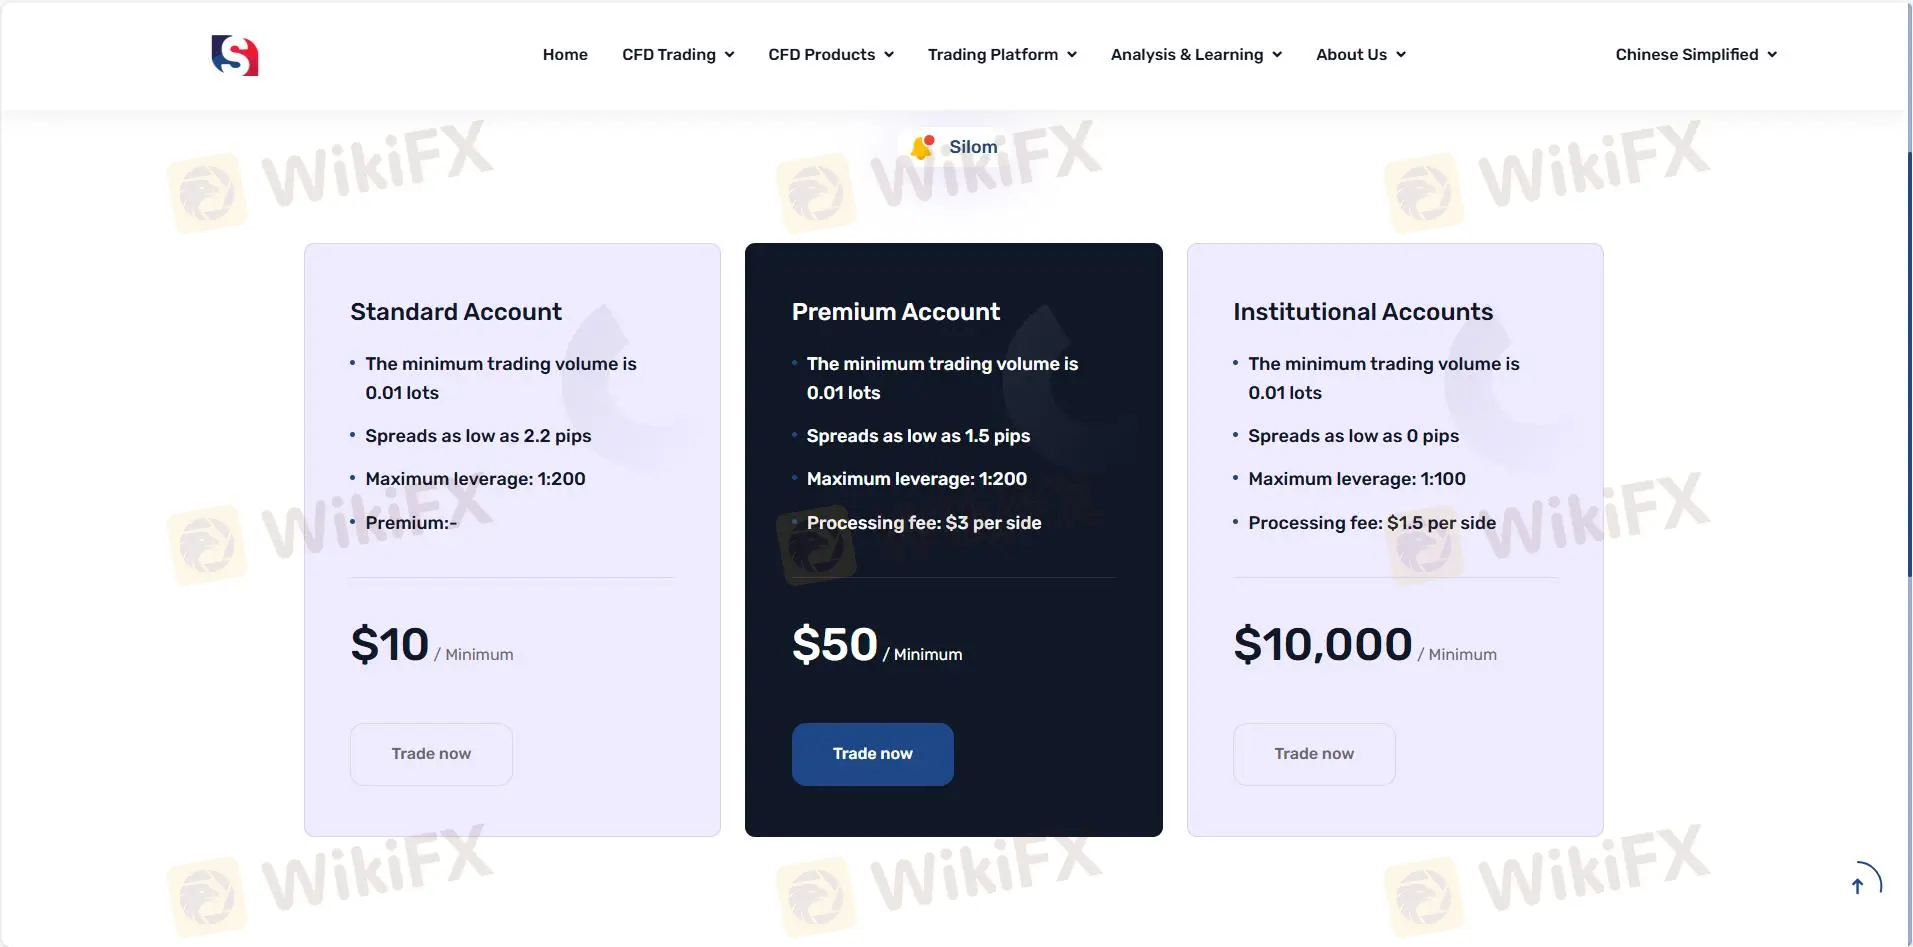Click the language selector chevron

[1771, 55]
